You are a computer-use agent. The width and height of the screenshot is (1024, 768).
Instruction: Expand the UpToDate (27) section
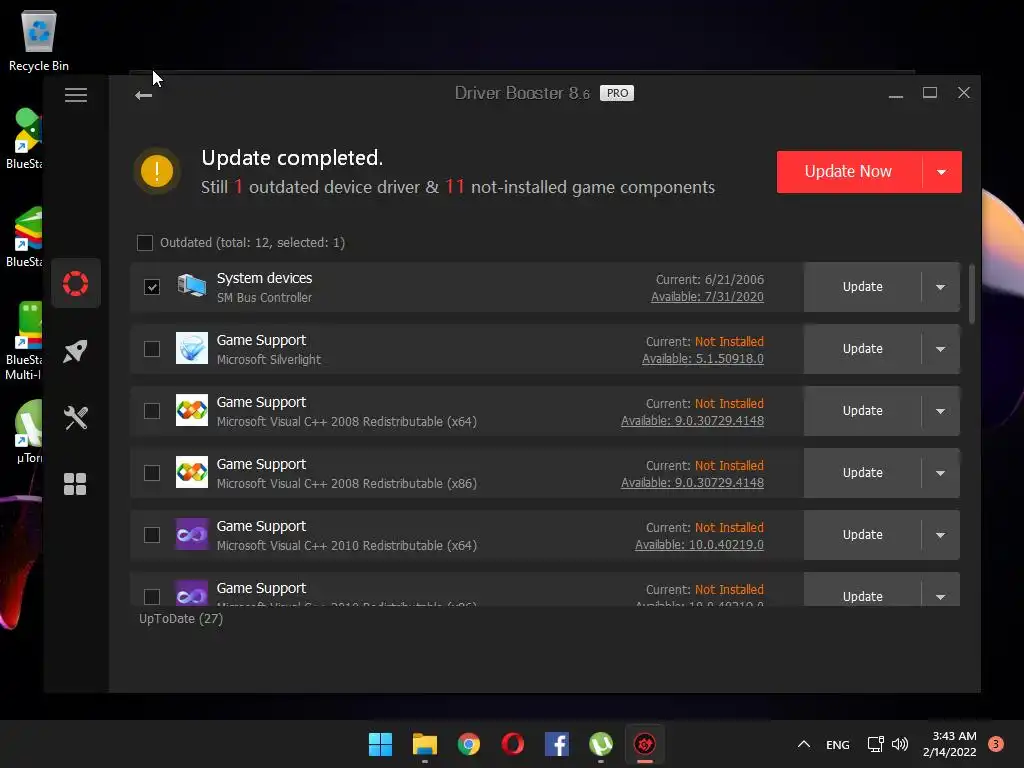click(x=181, y=618)
